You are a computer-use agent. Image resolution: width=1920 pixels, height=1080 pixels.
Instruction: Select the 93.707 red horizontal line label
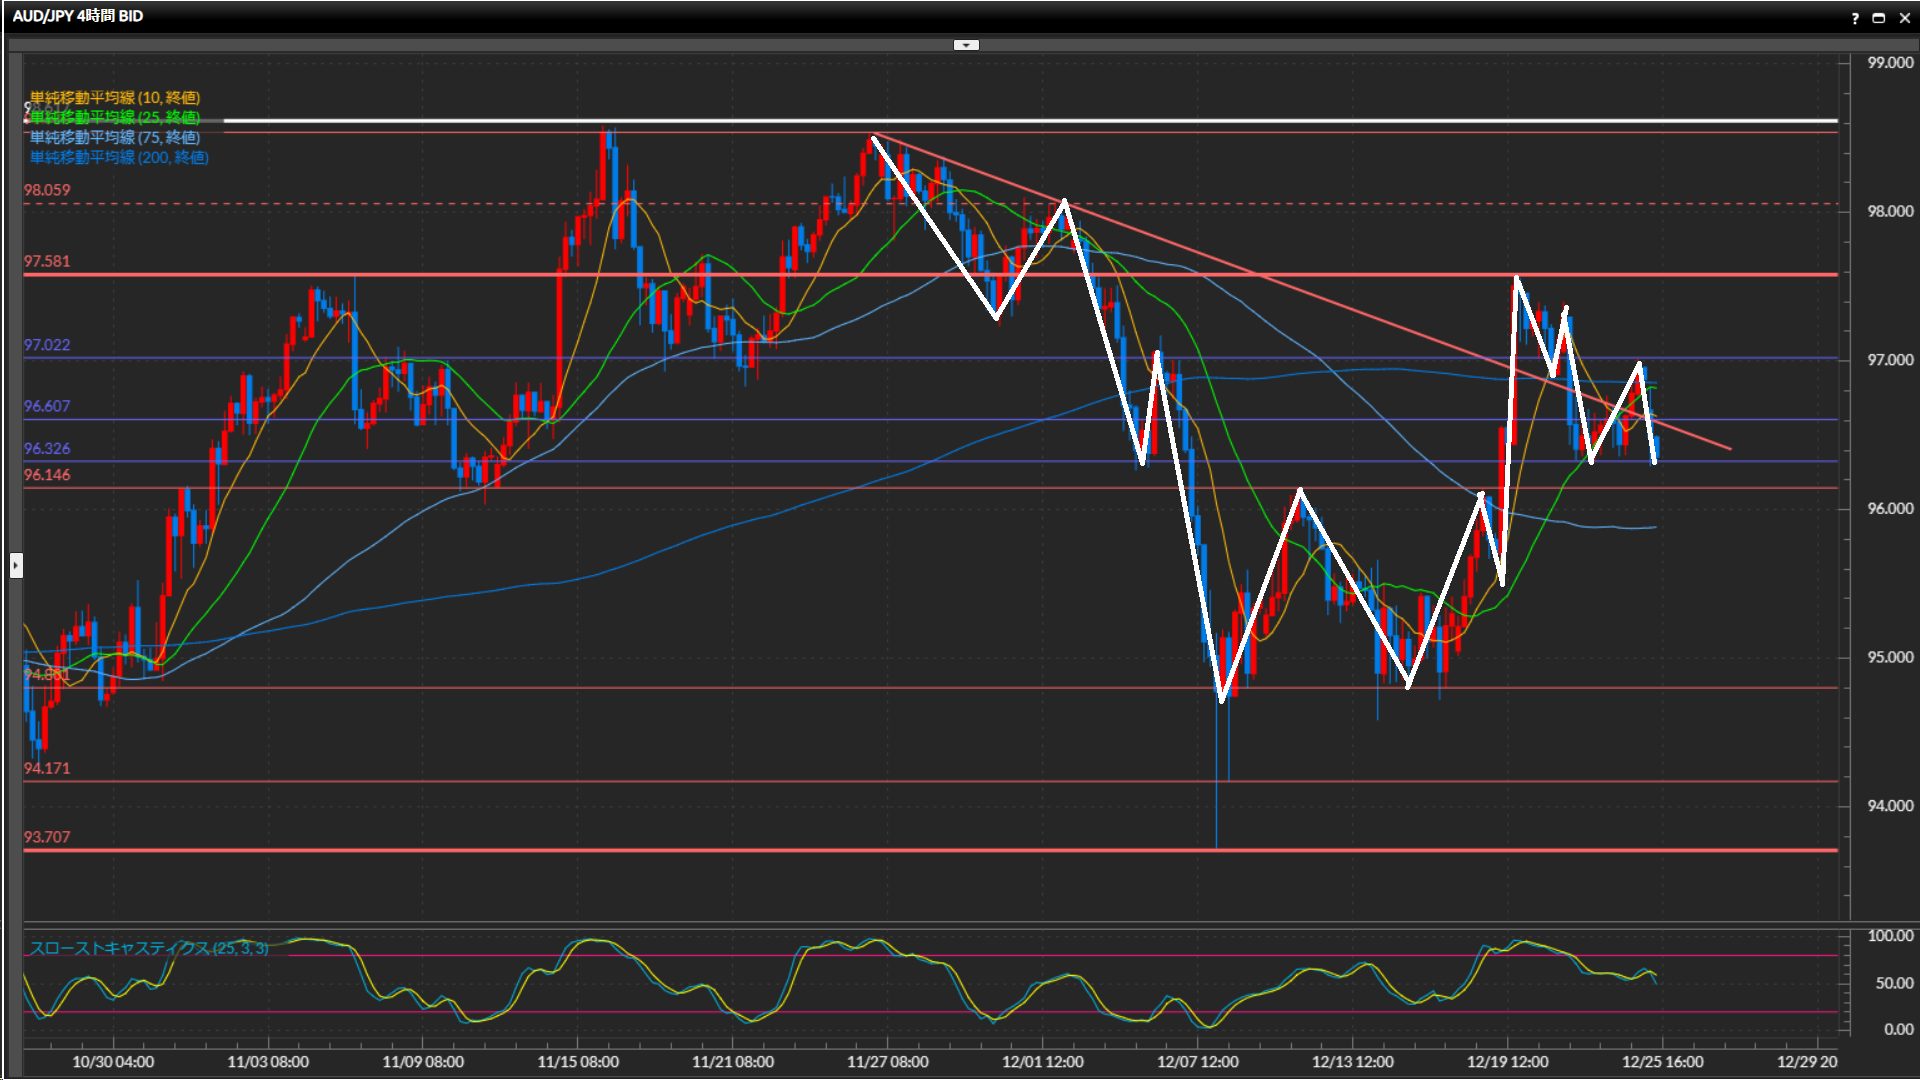coord(47,837)
